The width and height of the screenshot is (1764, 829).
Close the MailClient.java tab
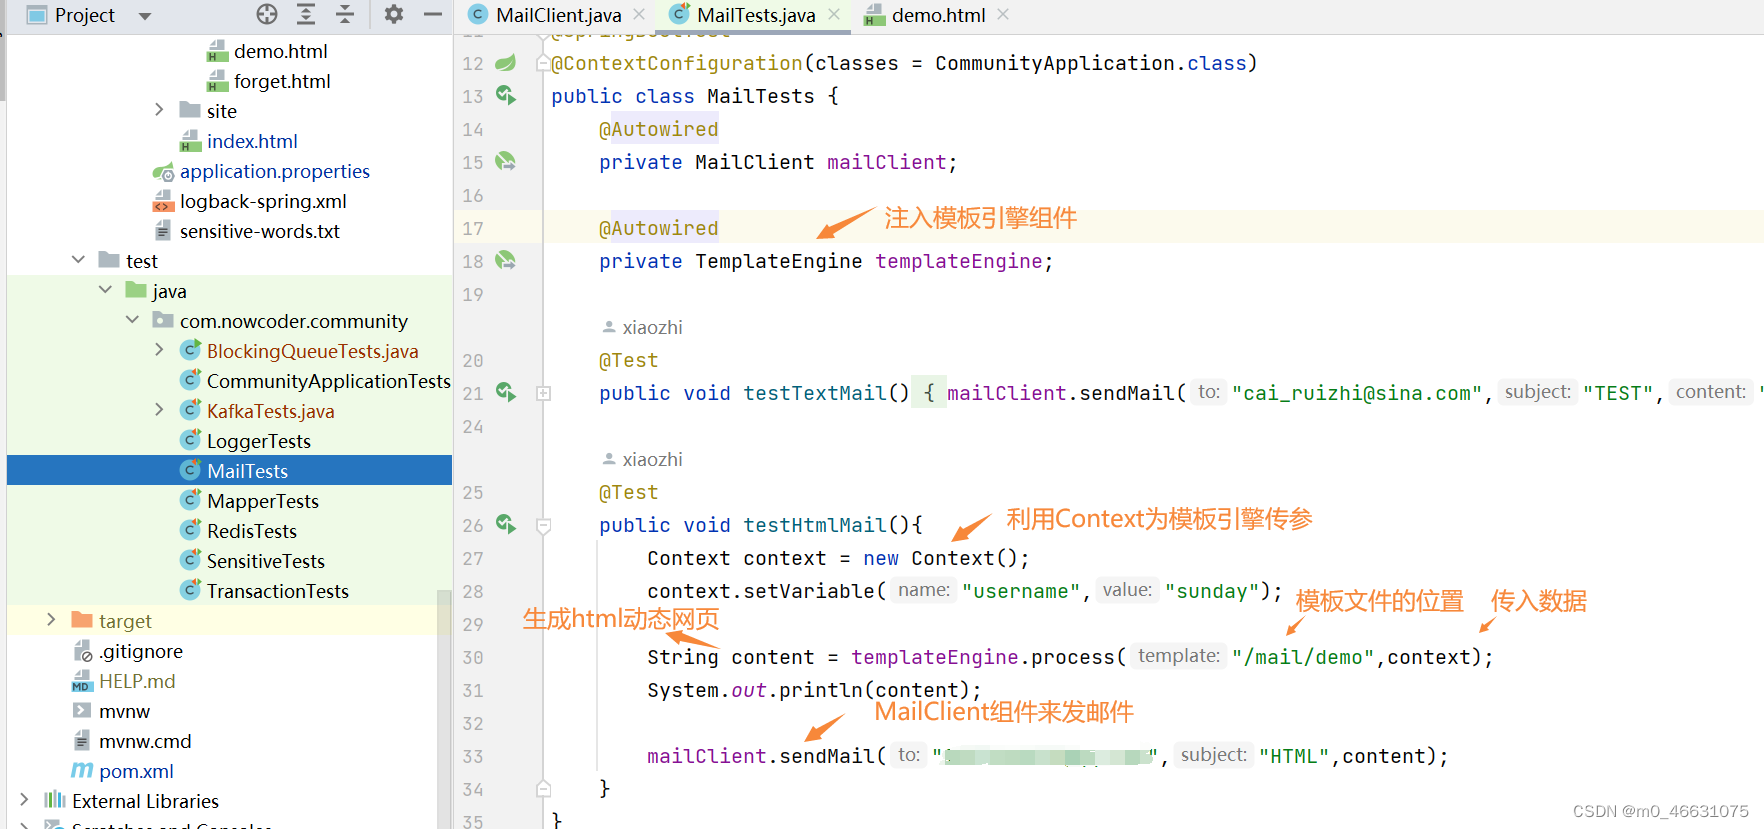(x=639, y=15)
